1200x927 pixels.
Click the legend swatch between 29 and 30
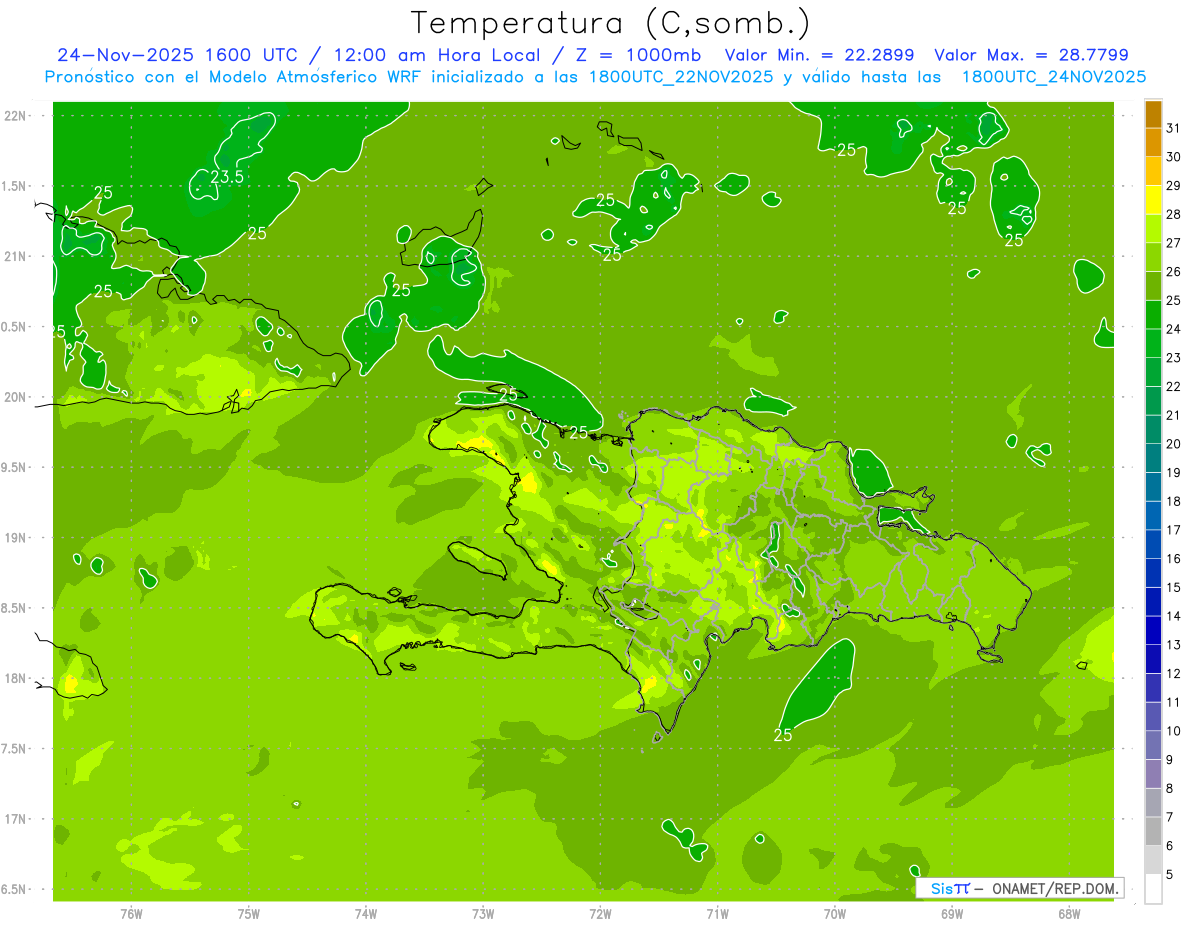[1153, 171]
